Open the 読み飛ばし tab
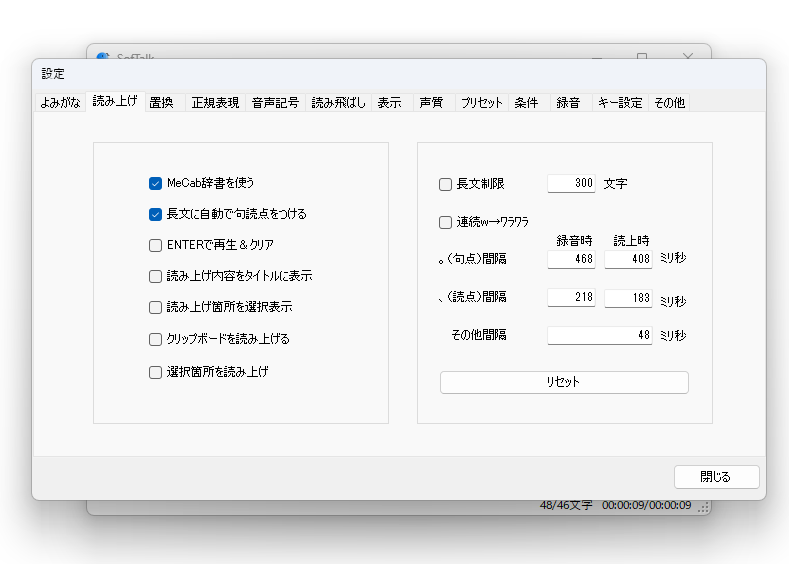Viewport: 789px width, 564px height. coord(338,103)
